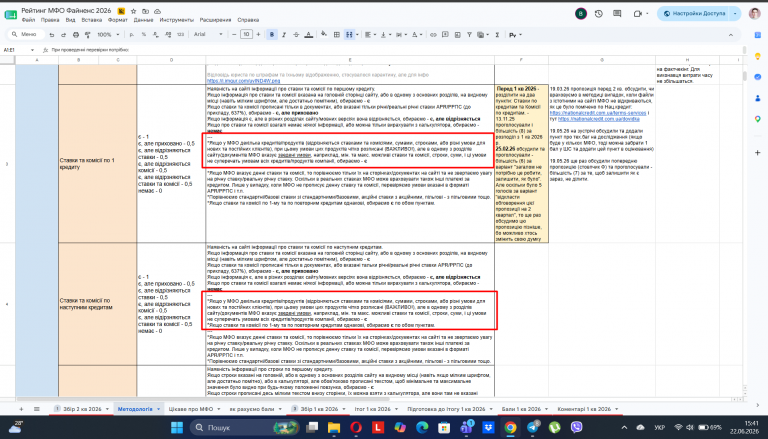The width and height of the screenshot is (768, 439).
Task: Format the selection as percent
Action: tap(144, 35)
